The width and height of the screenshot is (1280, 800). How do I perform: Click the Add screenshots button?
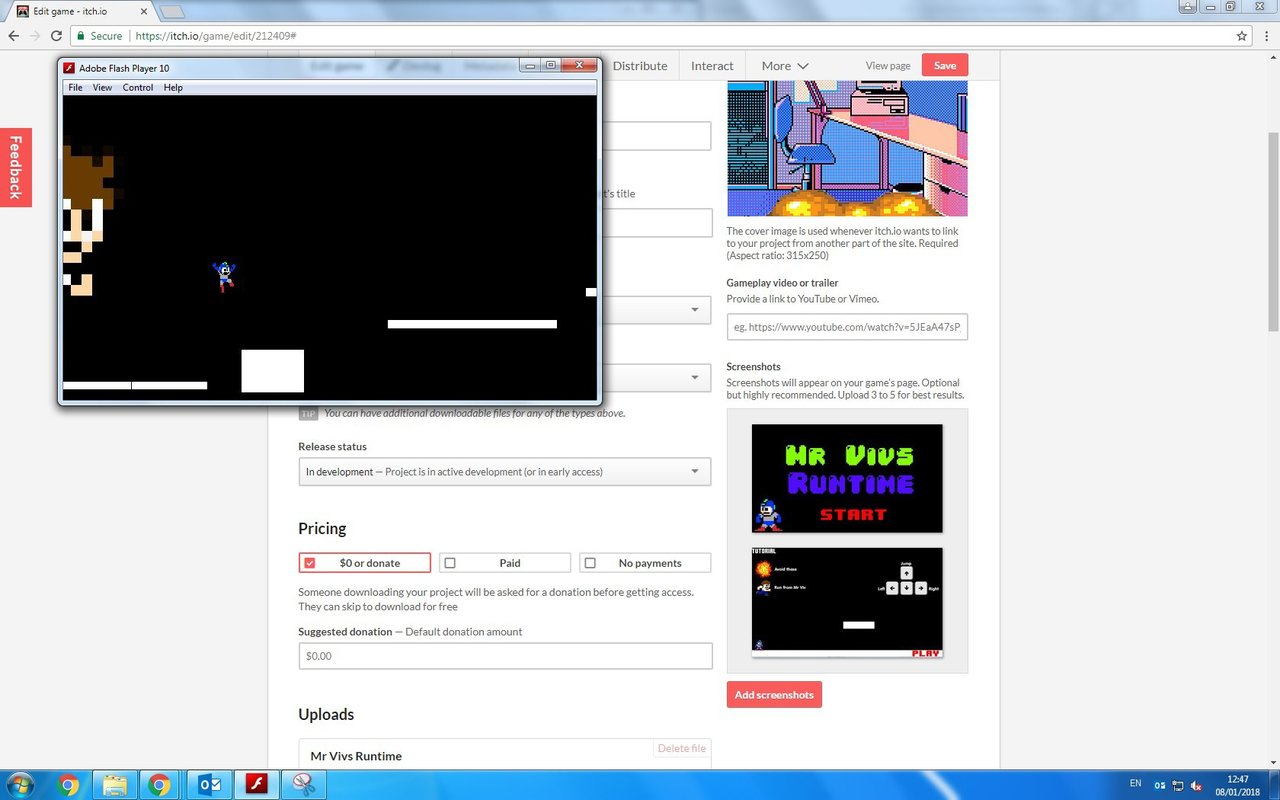tap(774, 695)
